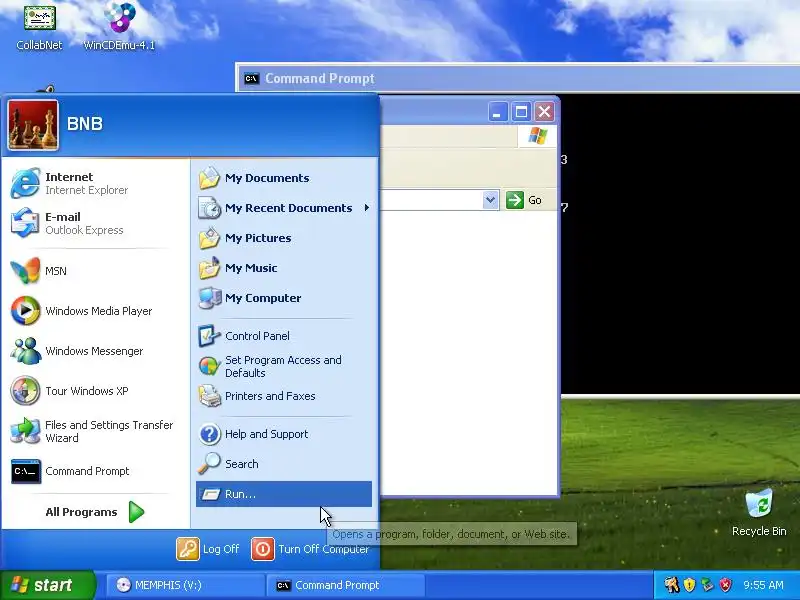Click the Log Off button
Screen dimensions: 800x600
pos(208,549)
